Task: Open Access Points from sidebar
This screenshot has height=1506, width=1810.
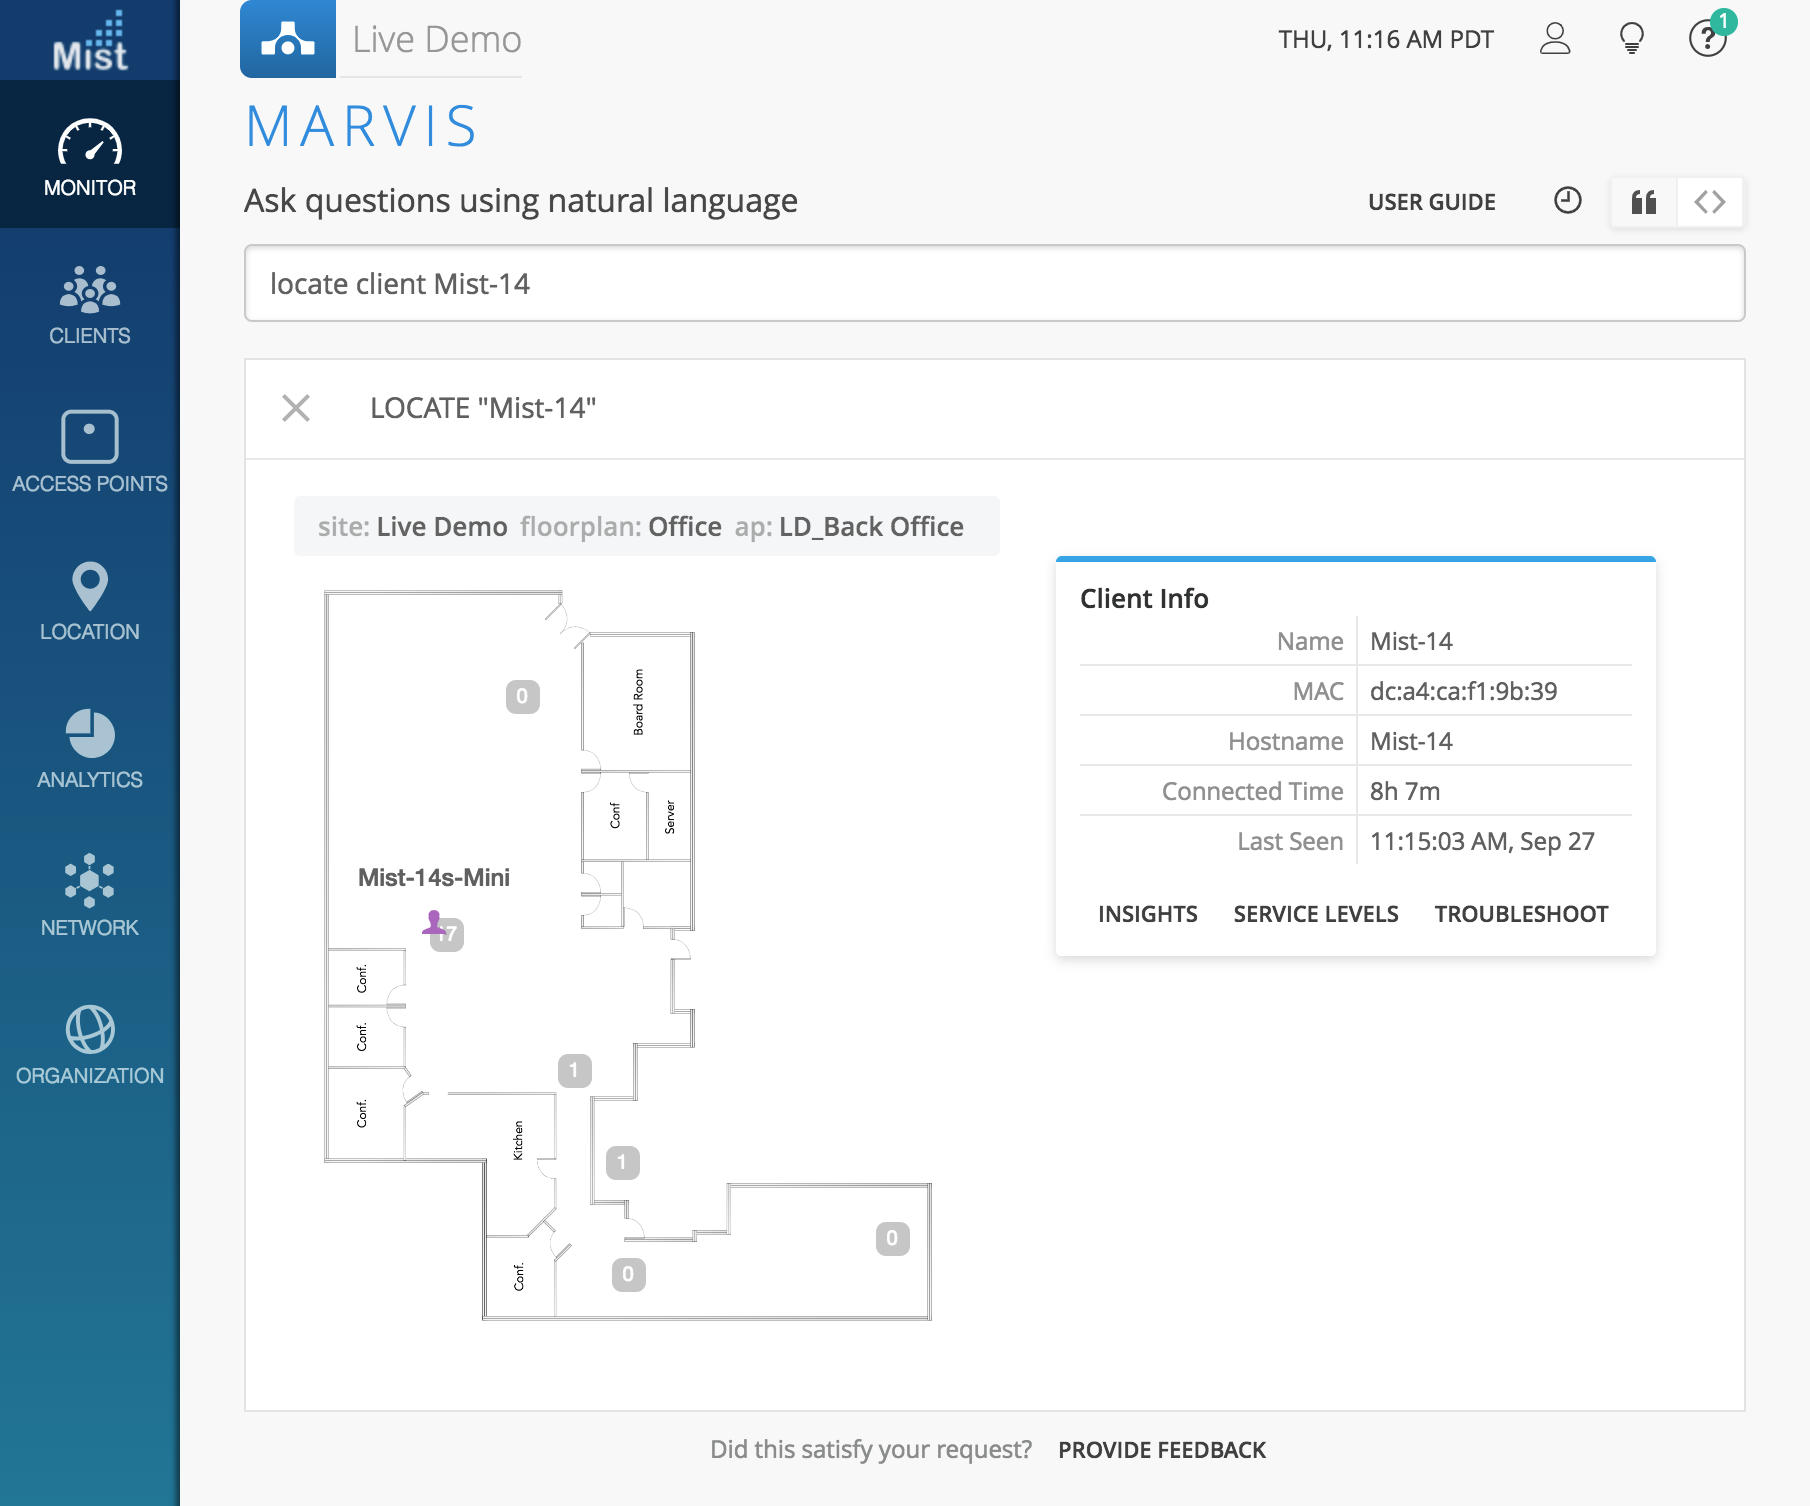Action: pos(90,453)
